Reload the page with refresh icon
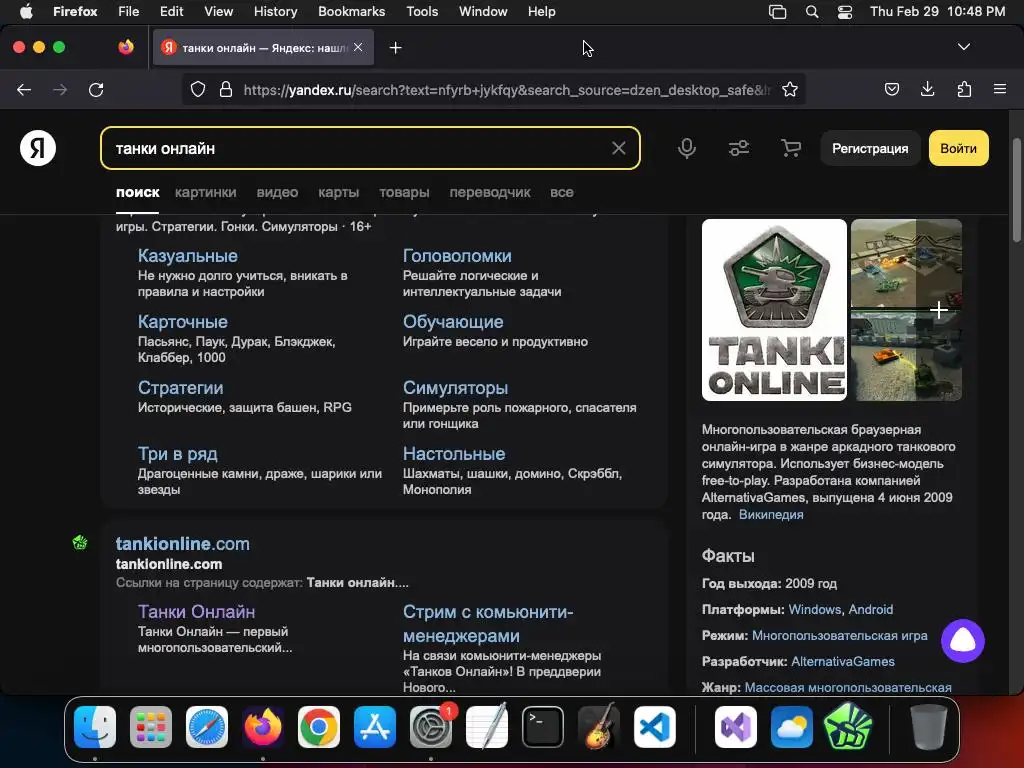The width and height of the screenshot is (1024, 768). [96, 89]
